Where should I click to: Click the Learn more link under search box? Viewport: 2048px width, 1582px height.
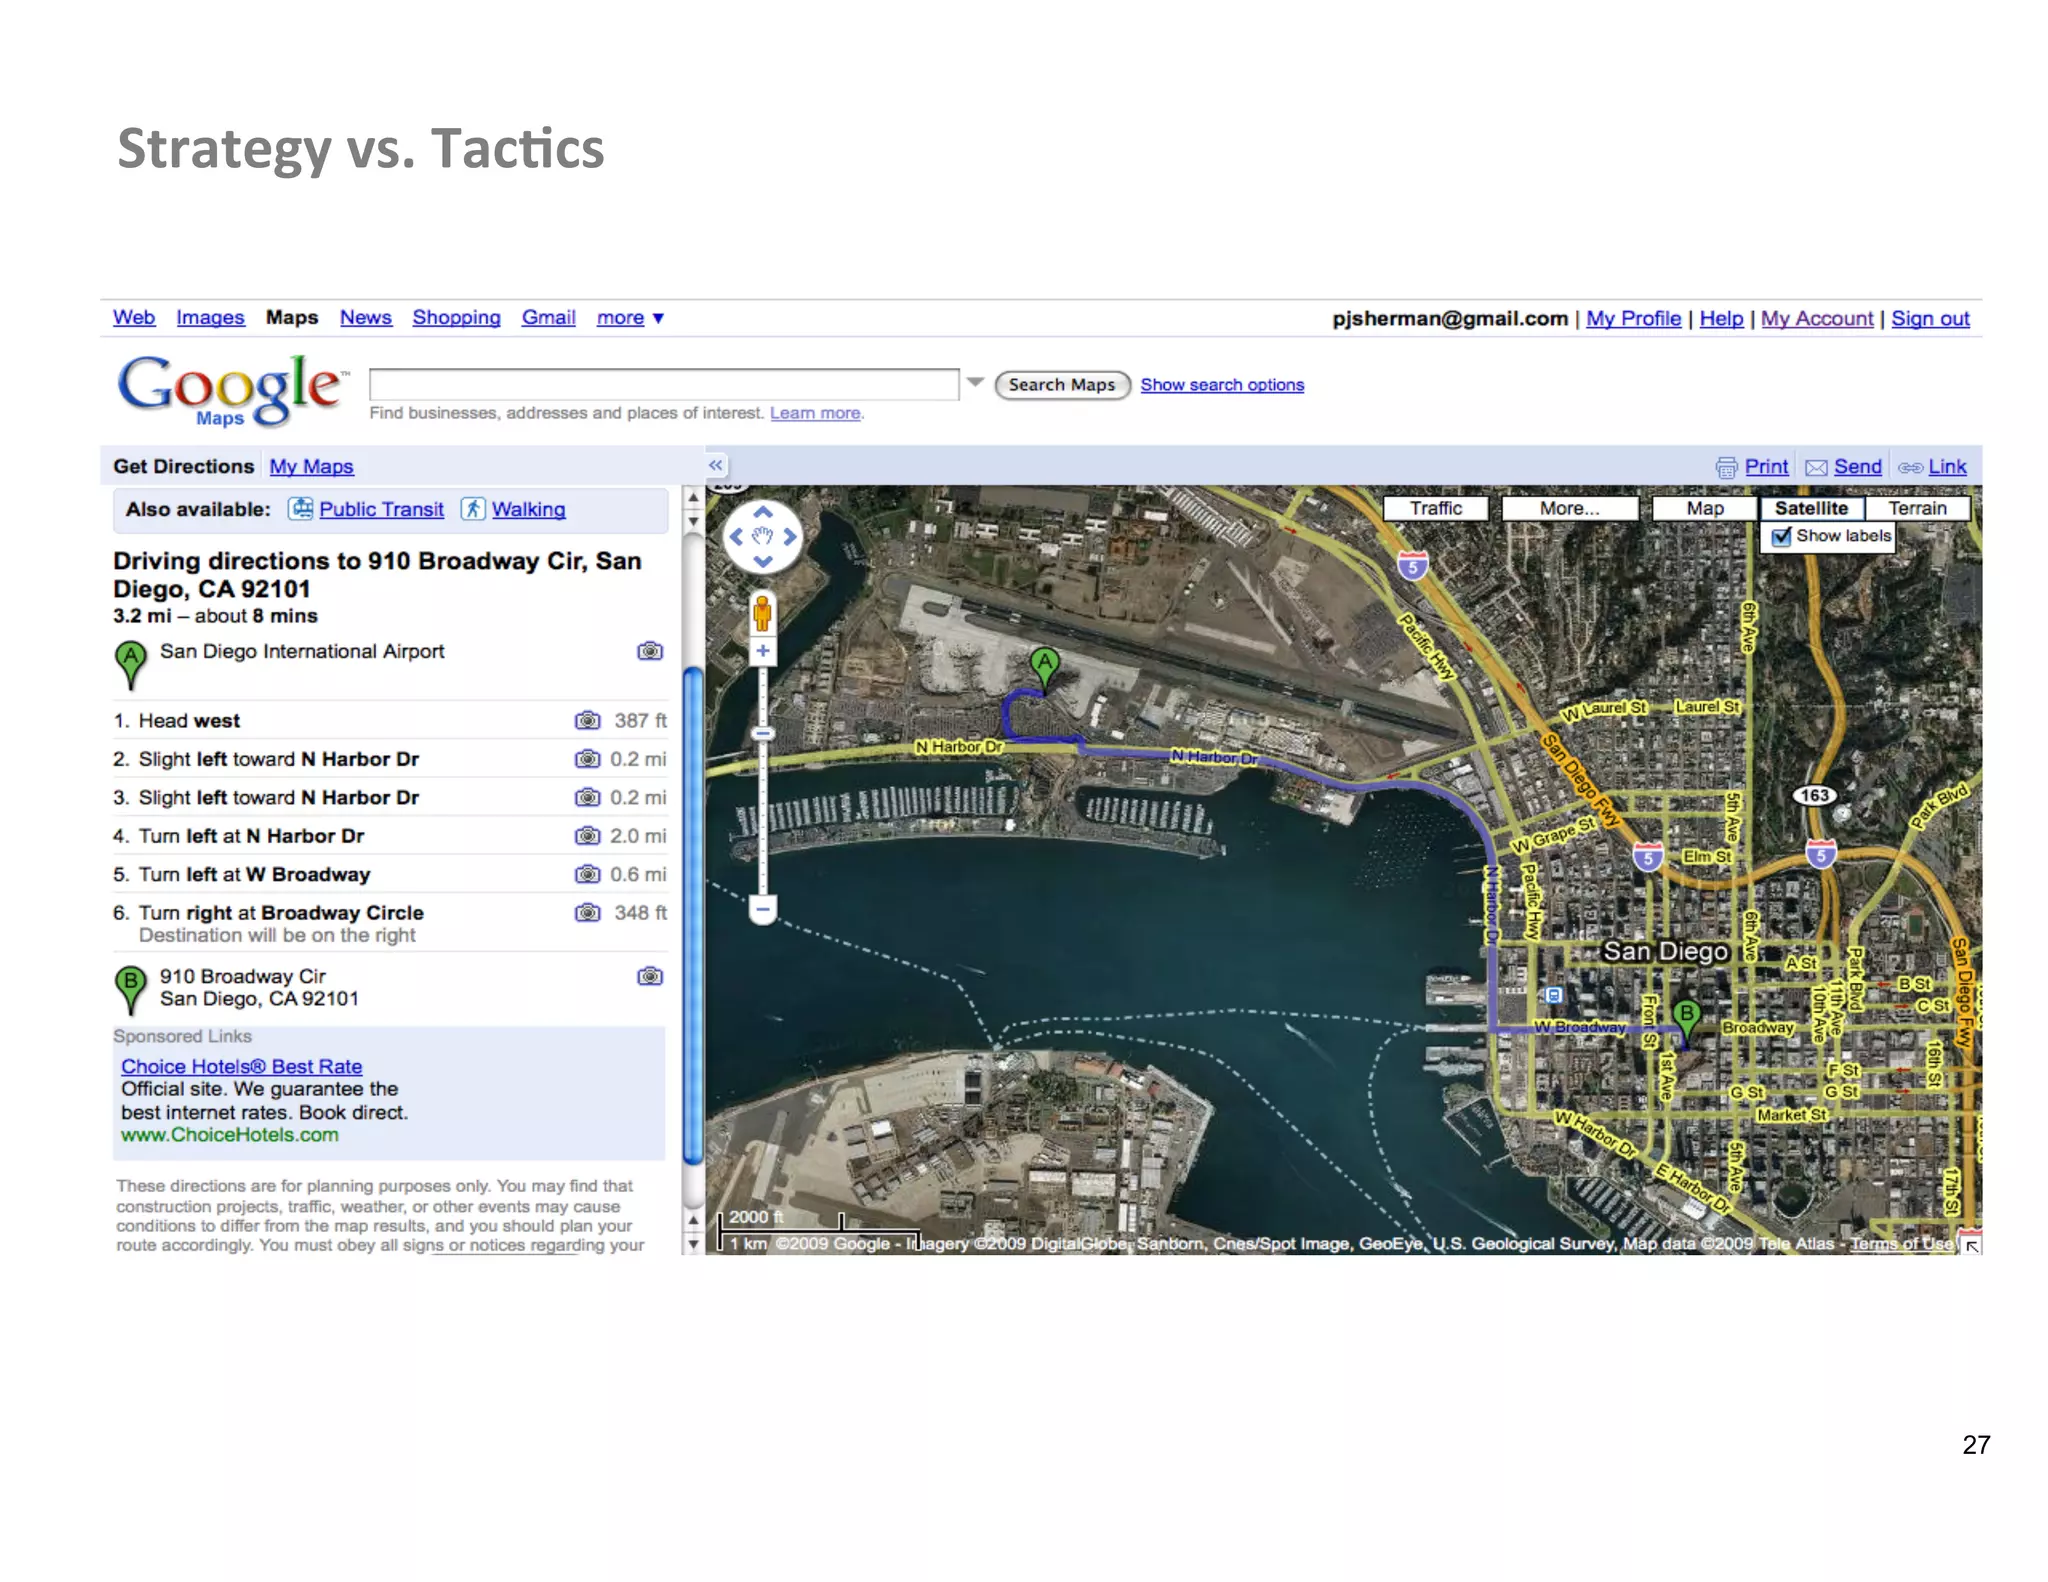tap(815, 413)
